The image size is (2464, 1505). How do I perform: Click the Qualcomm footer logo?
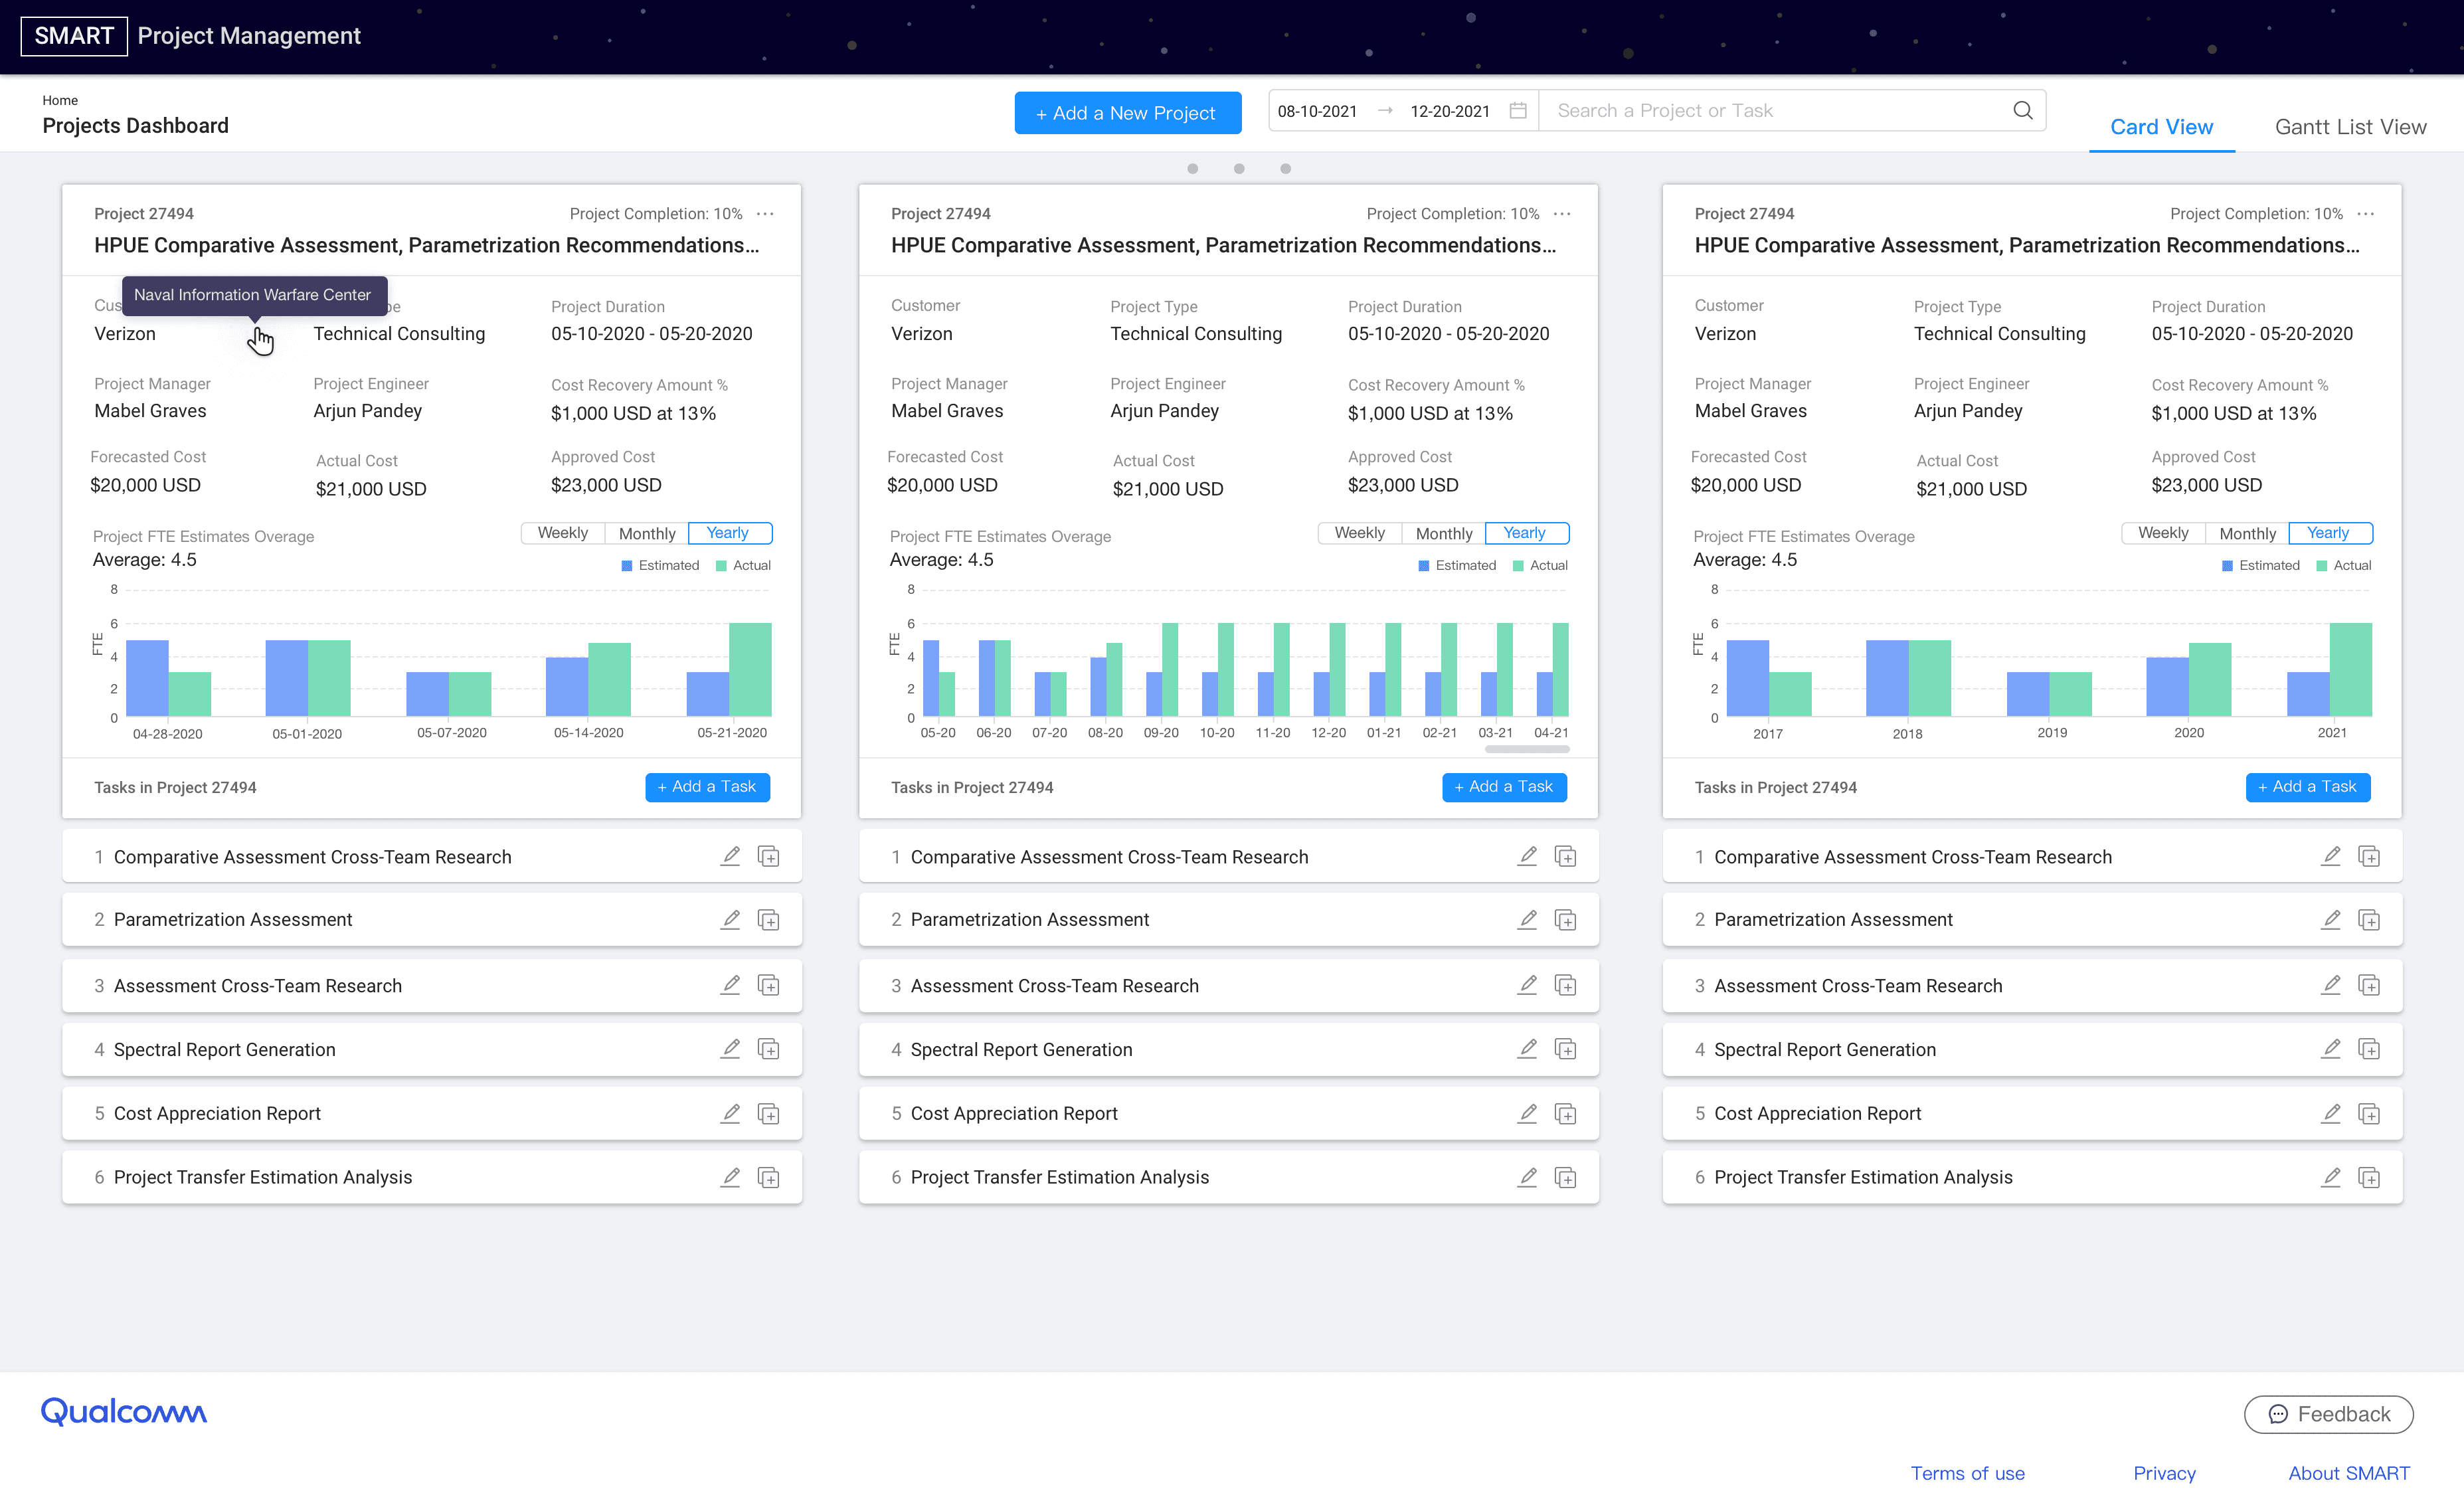click(x=124, y=1412)
